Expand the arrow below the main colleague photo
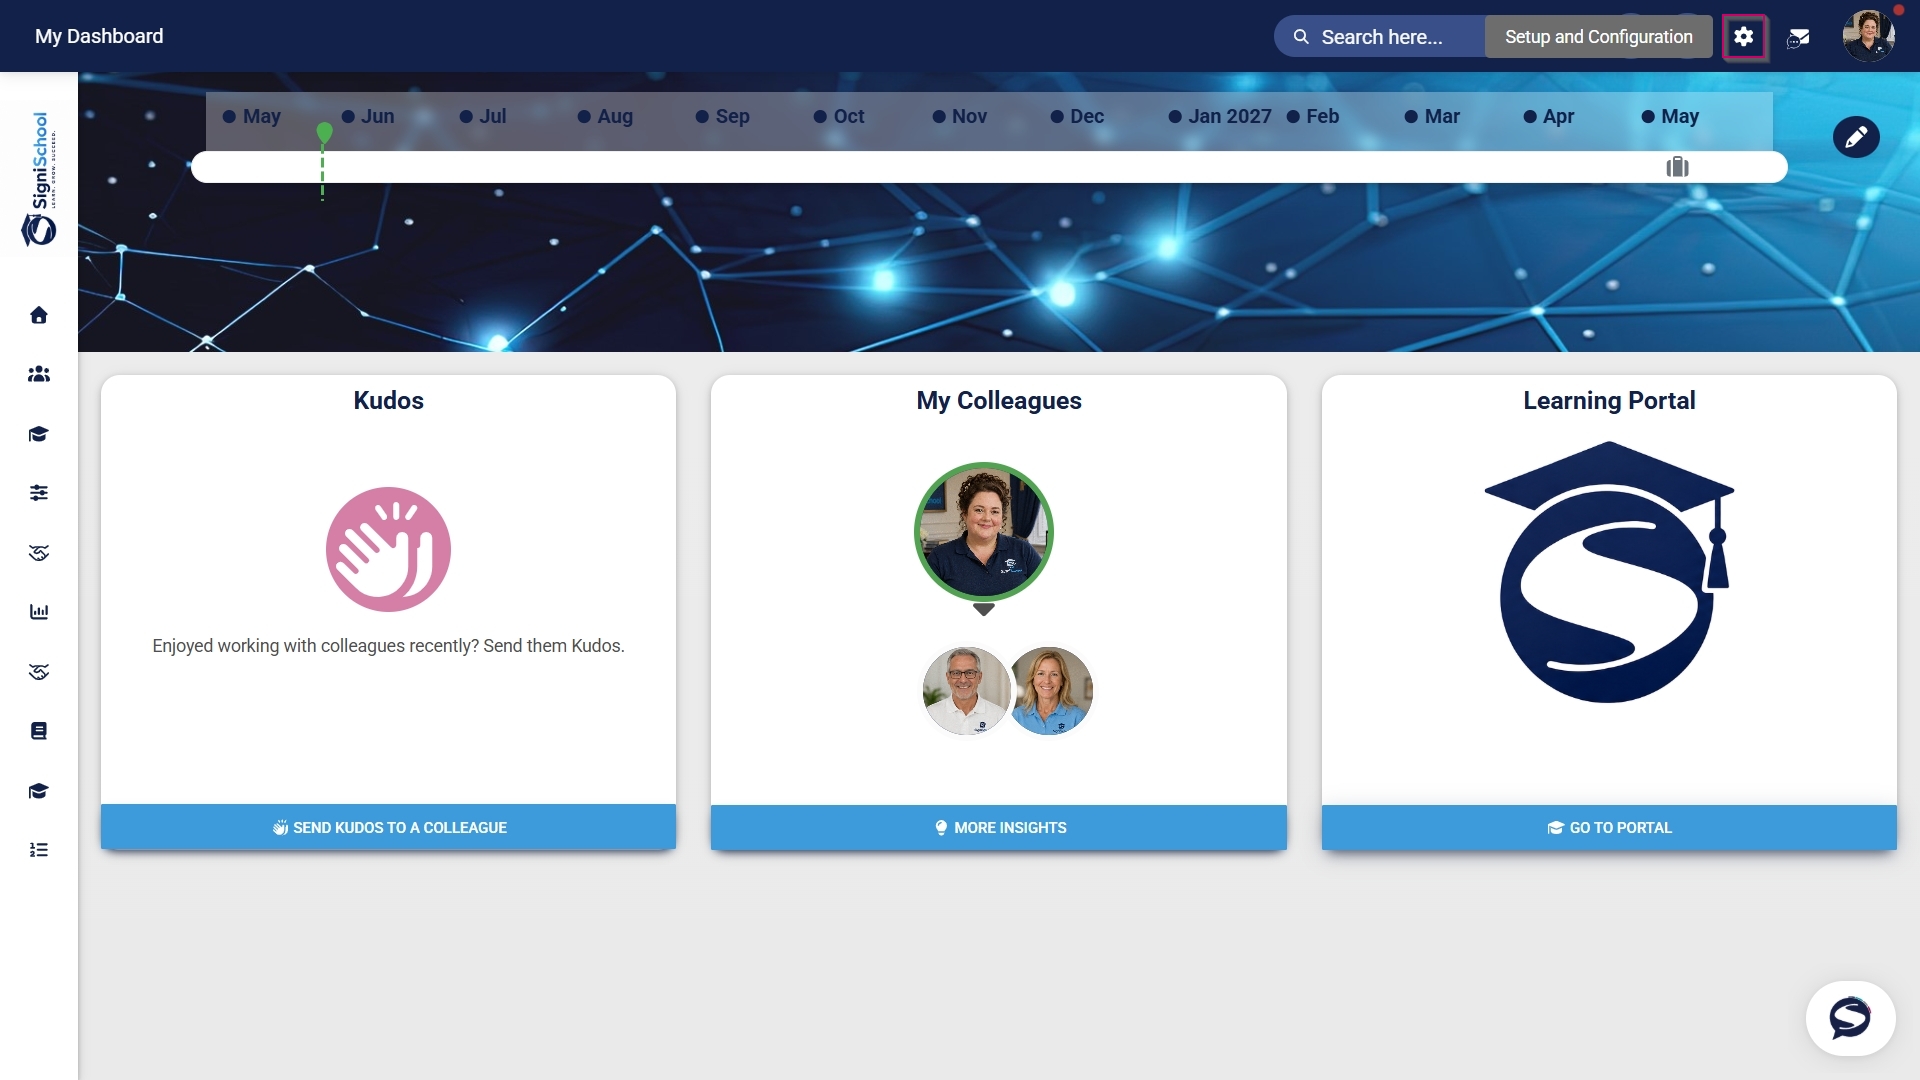 [x=984, y=609]
